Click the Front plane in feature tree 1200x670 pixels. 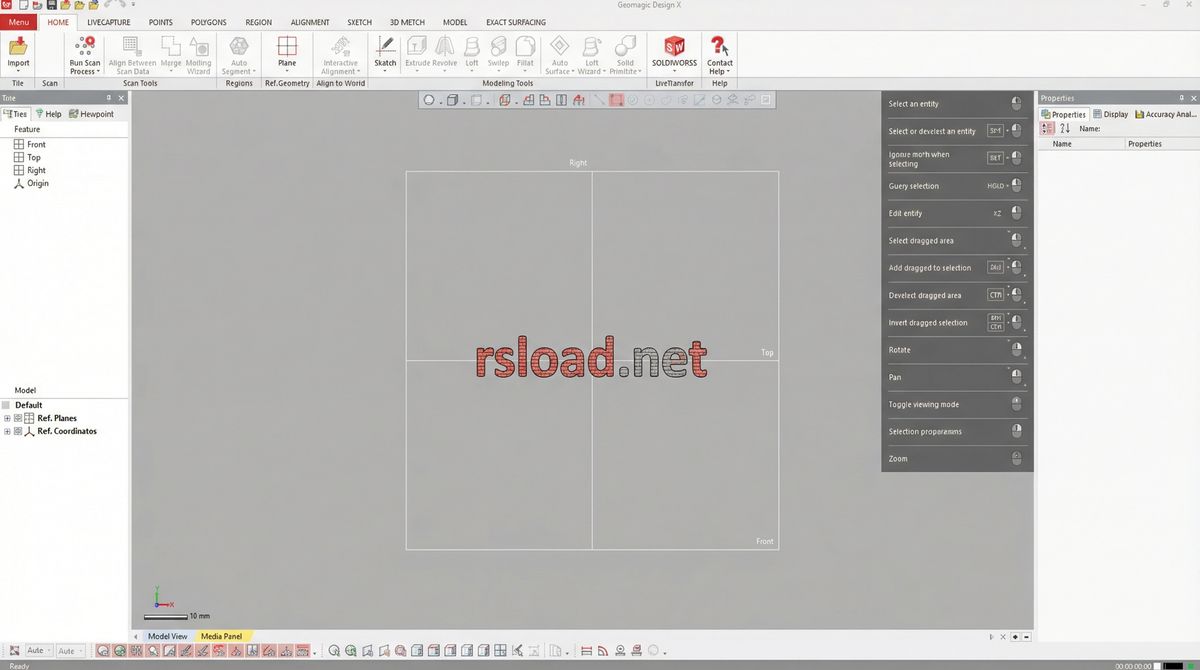point(36,145)
